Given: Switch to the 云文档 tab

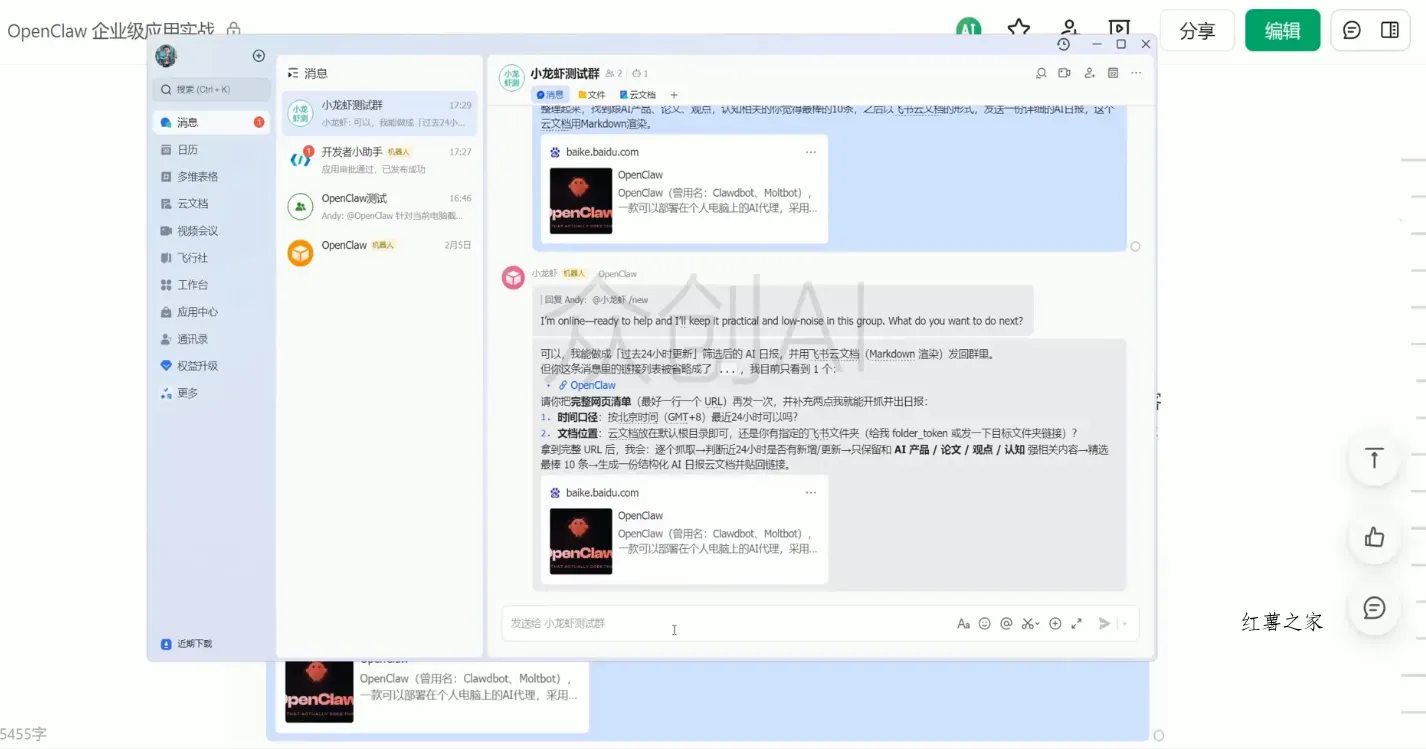Looking at the screenshot, I should (x=640, y=95).
